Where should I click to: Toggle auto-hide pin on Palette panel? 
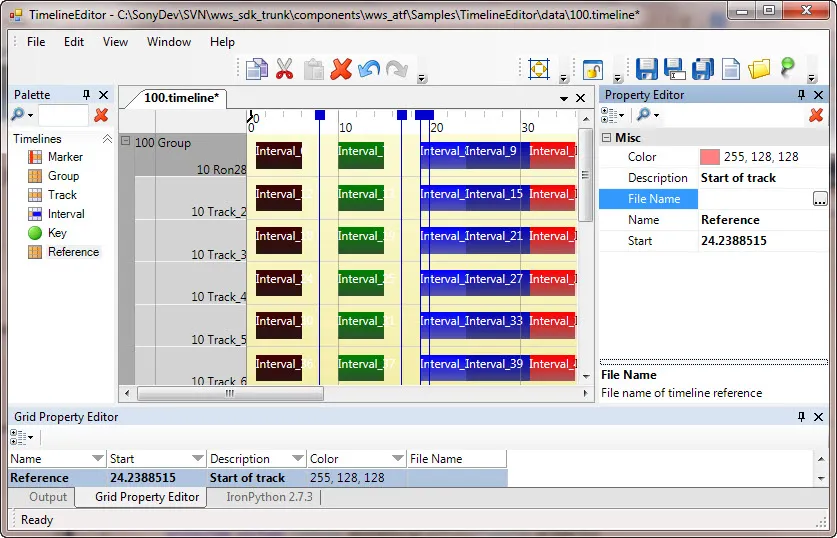(x=86, y=95)
